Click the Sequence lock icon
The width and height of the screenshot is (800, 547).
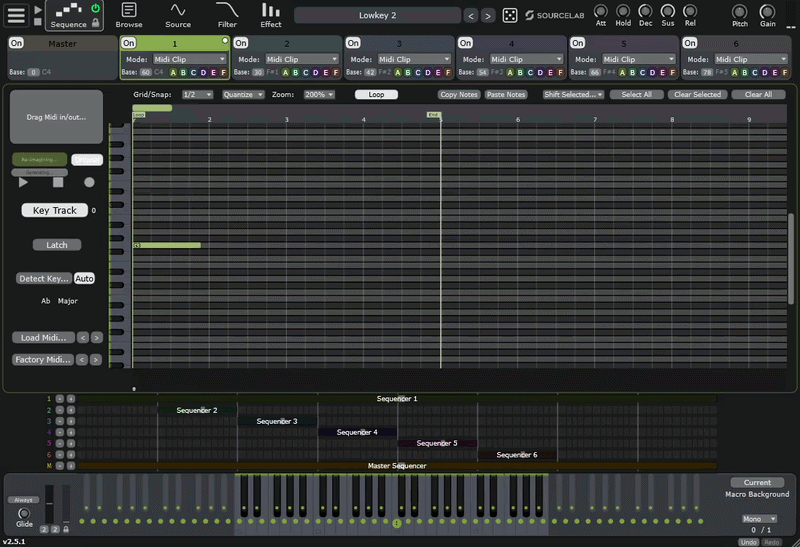pyautogui.click(x=95, y=23)
